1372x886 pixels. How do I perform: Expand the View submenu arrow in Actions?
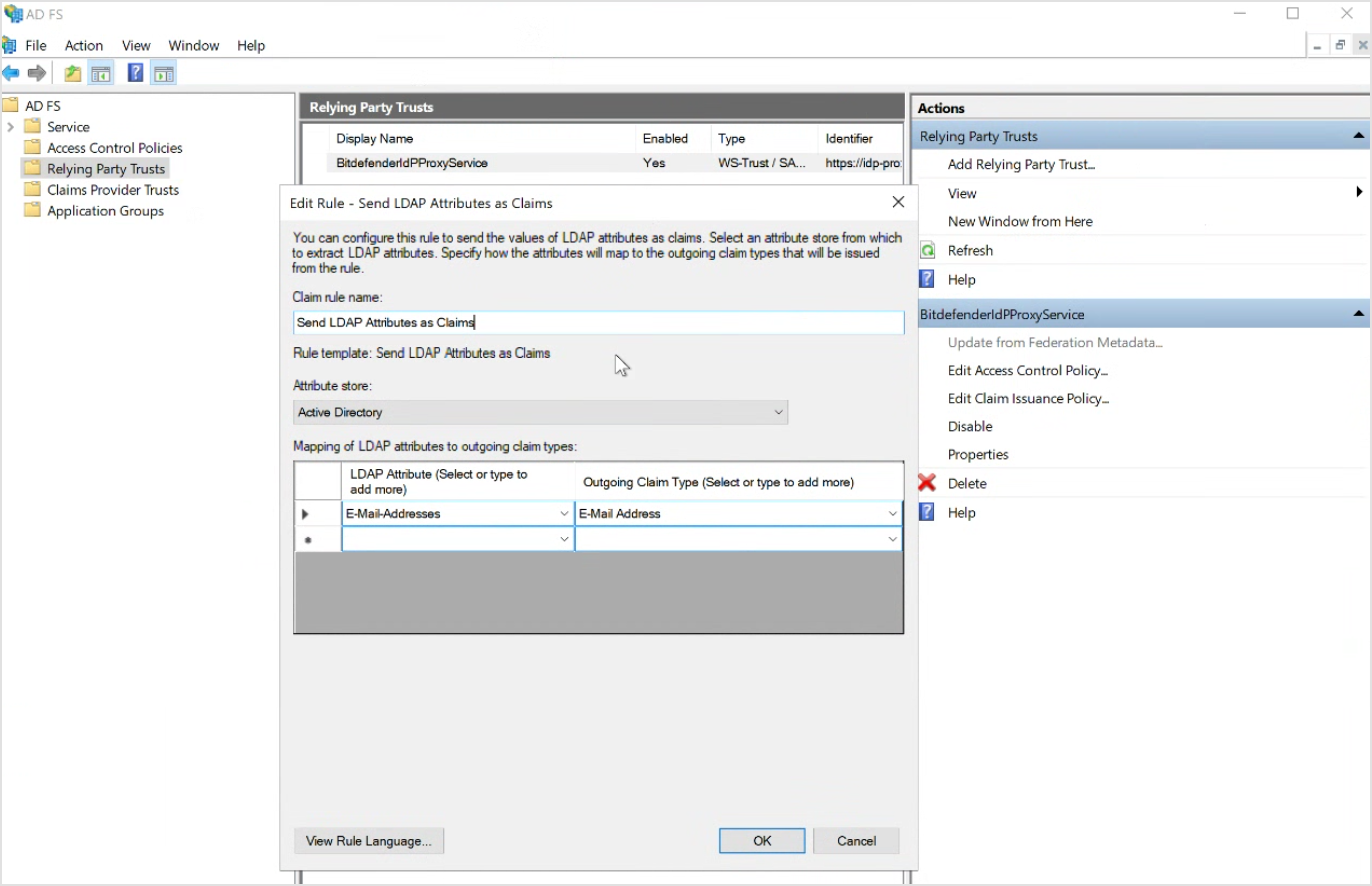click(1359, 192)
